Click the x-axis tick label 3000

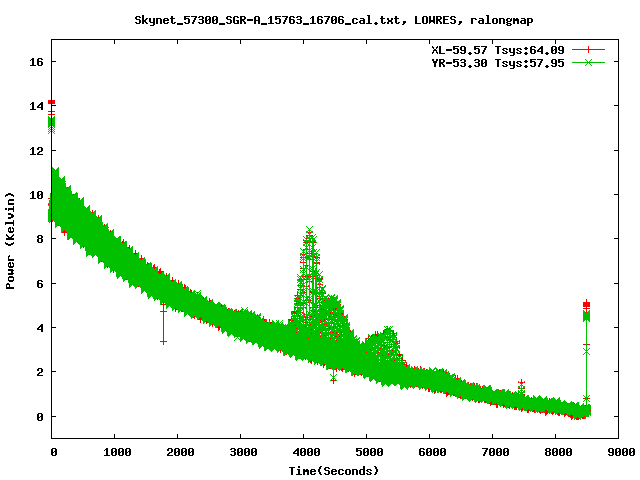pos(243,452)
